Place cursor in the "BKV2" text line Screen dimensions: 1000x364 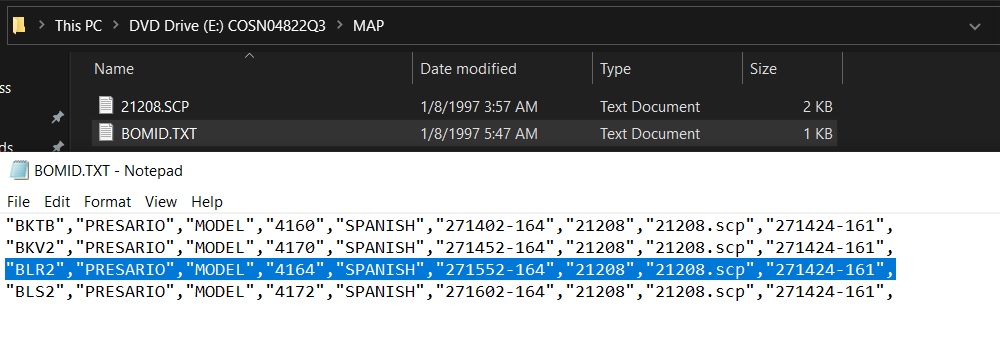click(450, 247)
